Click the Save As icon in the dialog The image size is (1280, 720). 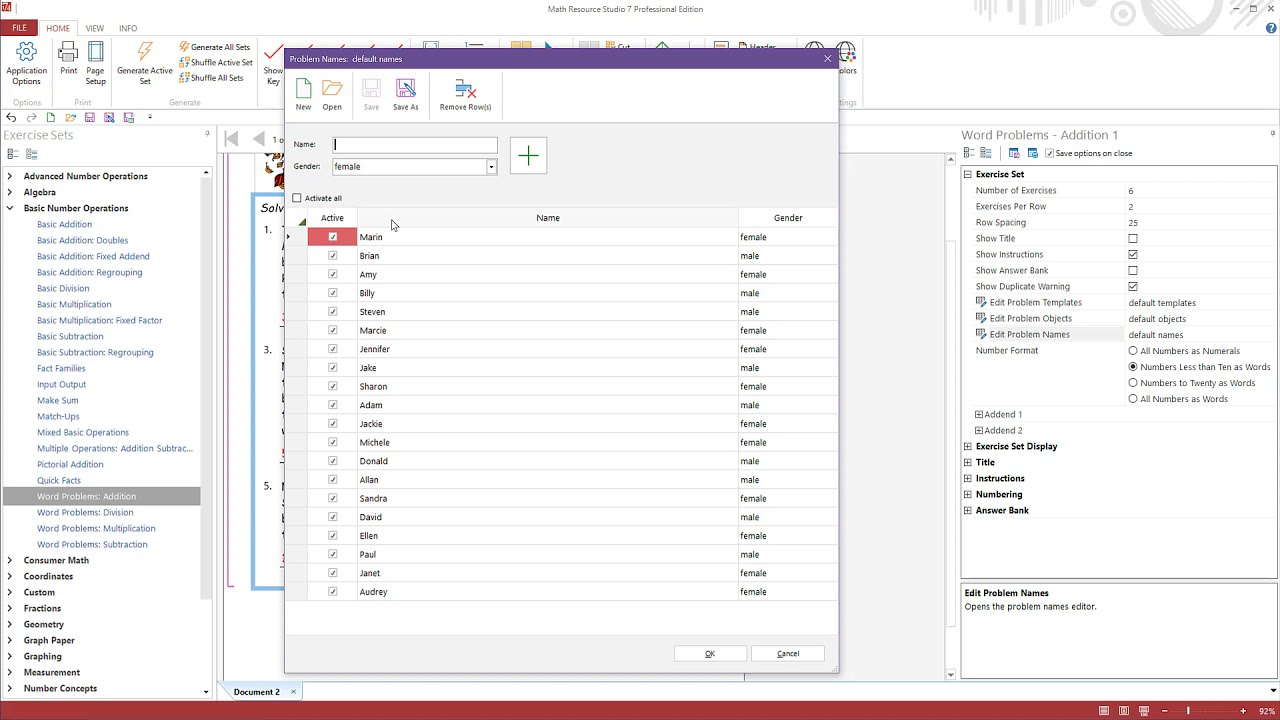(x=406, y=89)
